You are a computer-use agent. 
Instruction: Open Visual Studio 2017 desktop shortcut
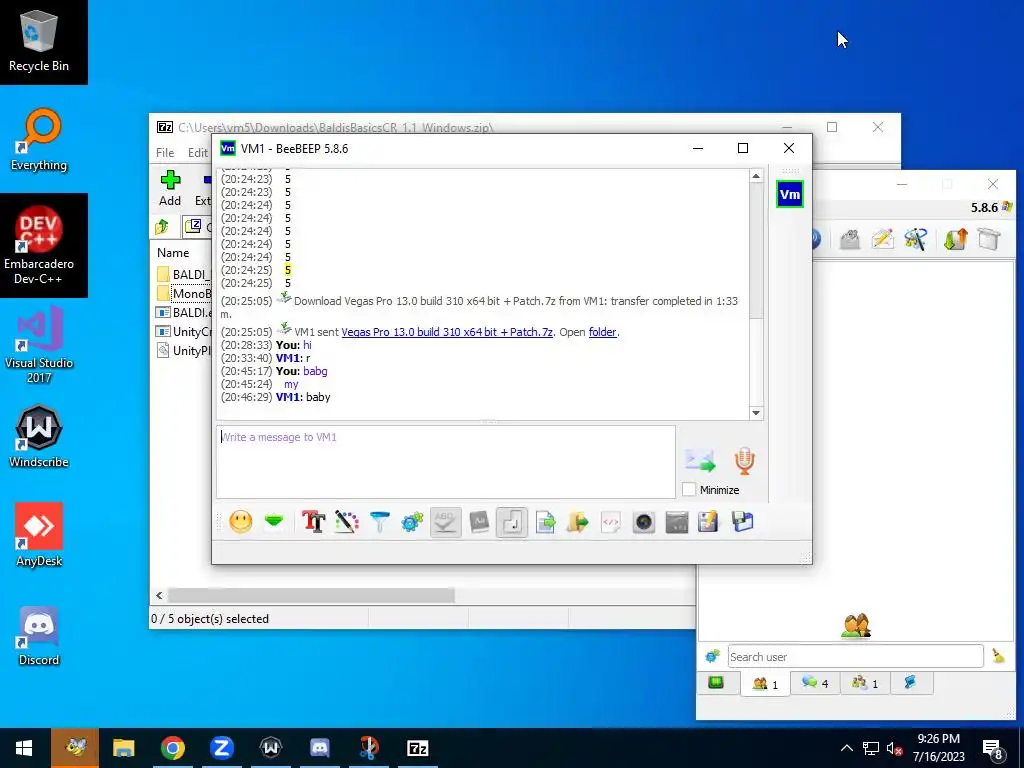pyautogui.click(x=39, y=345)
